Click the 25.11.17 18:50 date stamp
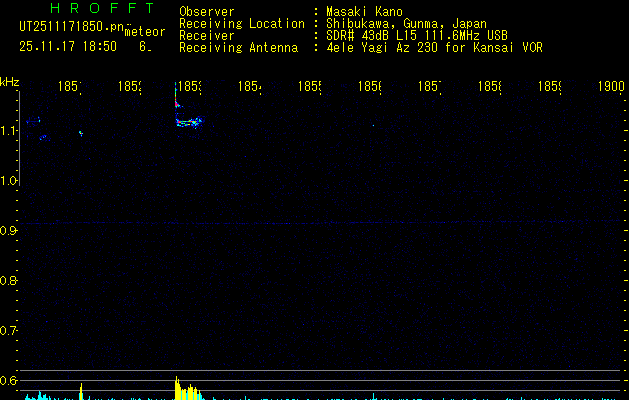Screen dimensions: 629x400 point(68,46)
